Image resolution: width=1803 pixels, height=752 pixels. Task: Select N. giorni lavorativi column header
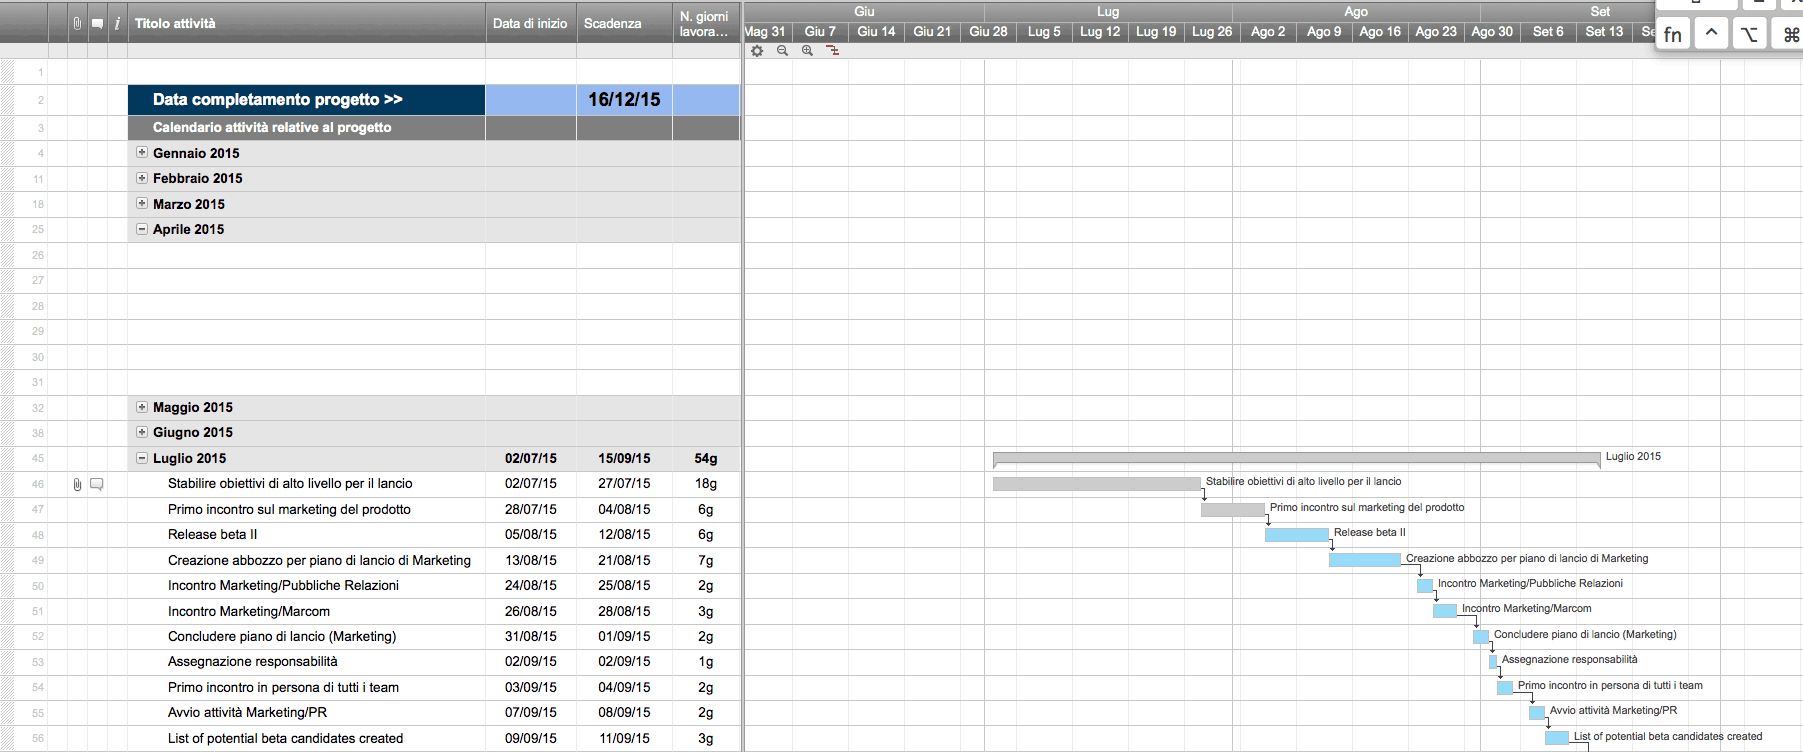coord(706,23)
